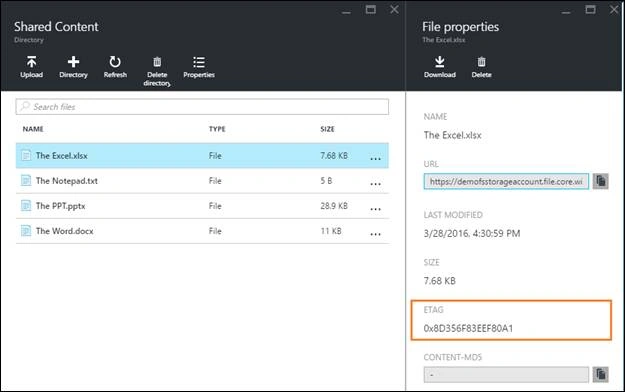Click the Delete directory trash icon
625x392 pixels.
pos(157,62)
